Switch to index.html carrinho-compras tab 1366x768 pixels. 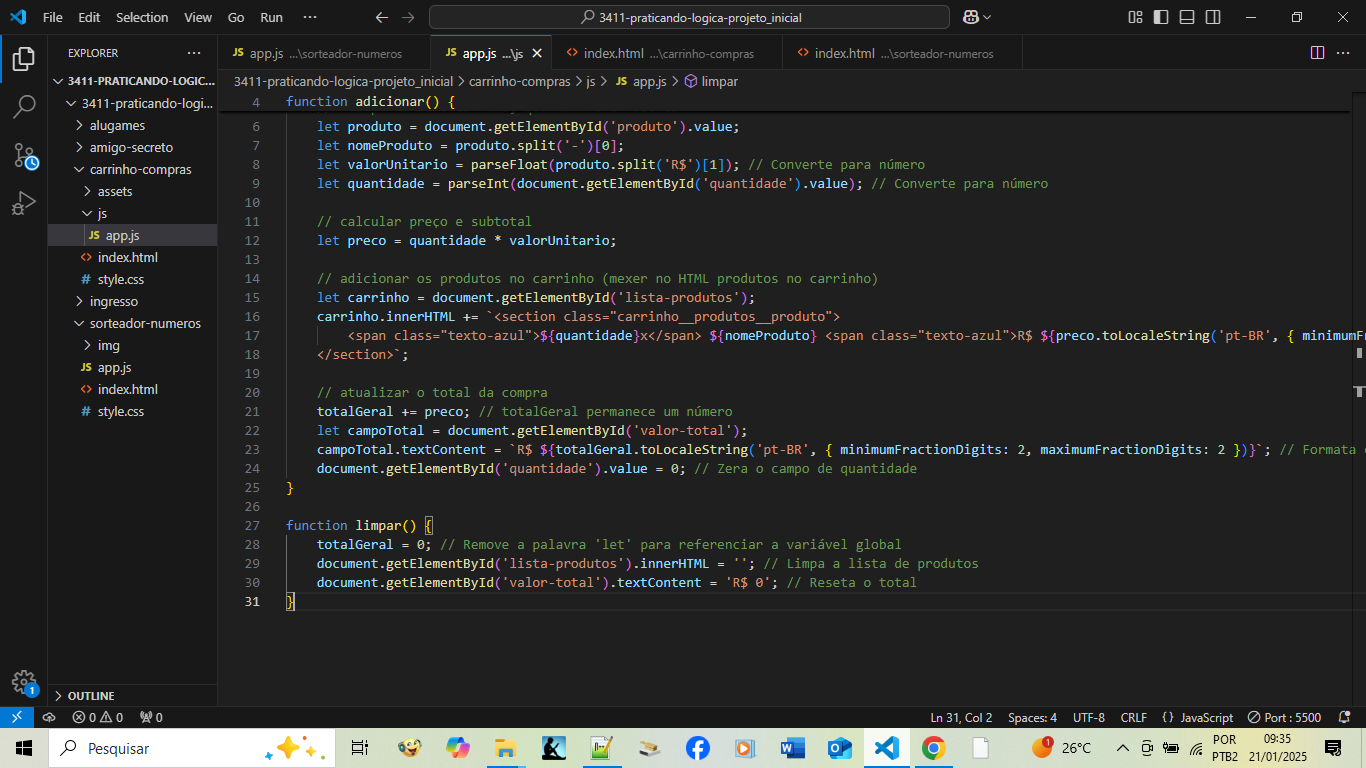pos(668,53)
